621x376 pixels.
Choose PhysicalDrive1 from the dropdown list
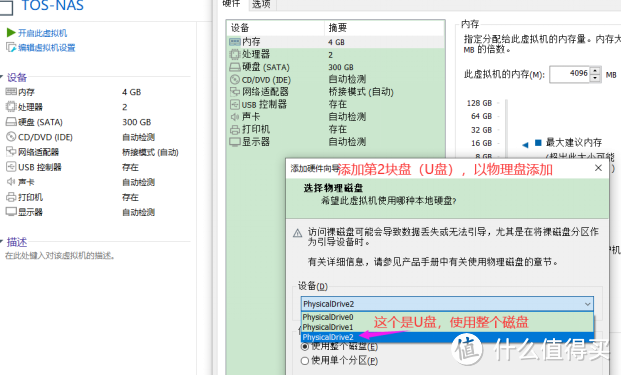[x=448, y=327]
